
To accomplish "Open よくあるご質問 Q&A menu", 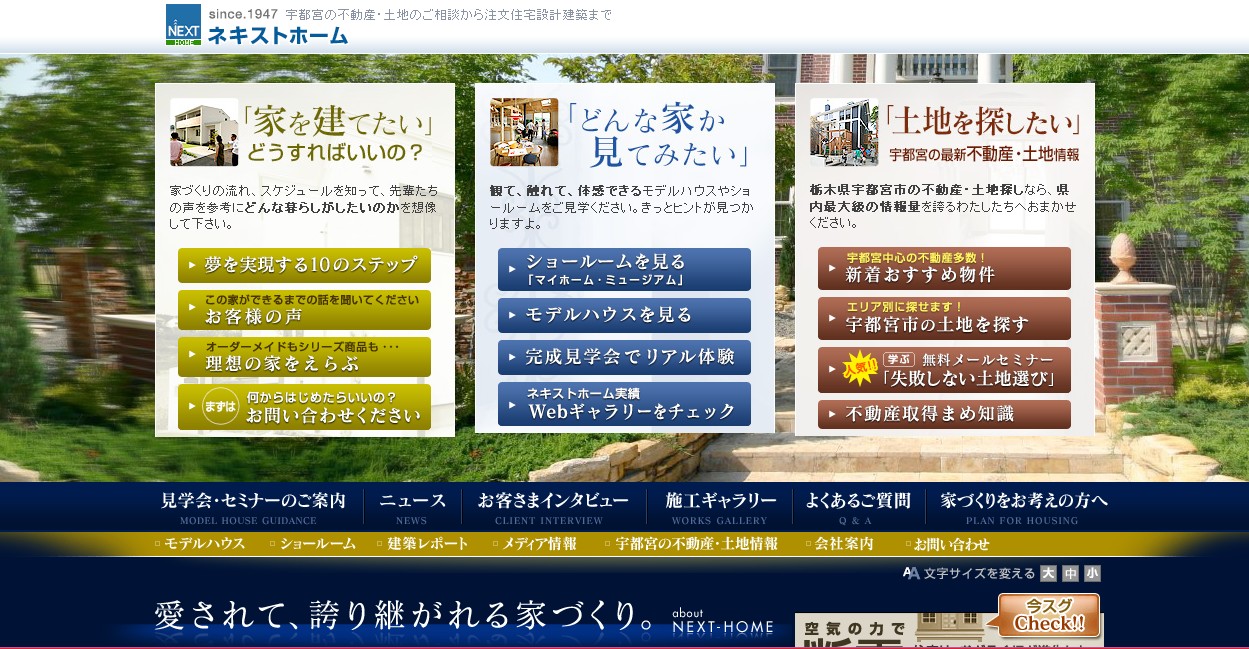I will (x=857, y=507).
